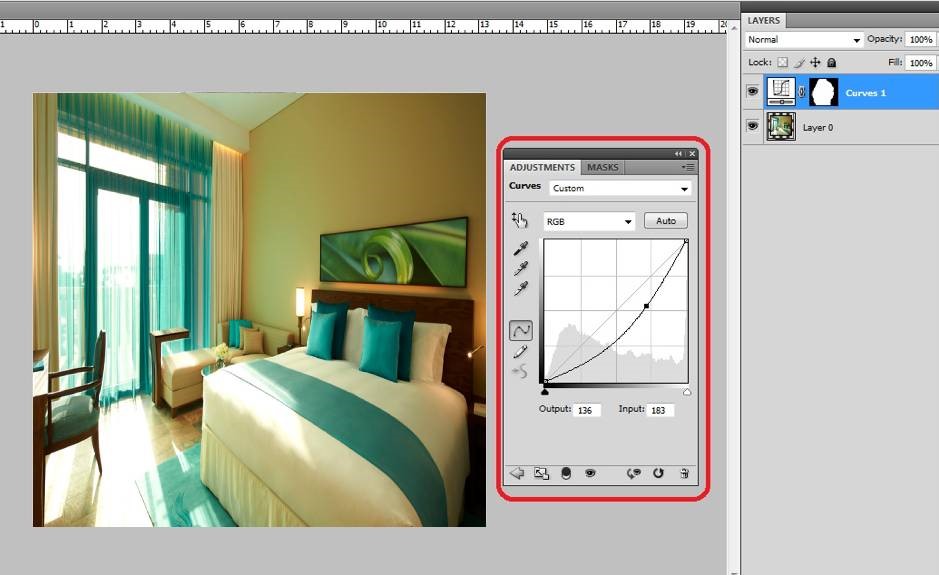Switch to the Masks tab
939x575 pixels.
click(602, 167)
